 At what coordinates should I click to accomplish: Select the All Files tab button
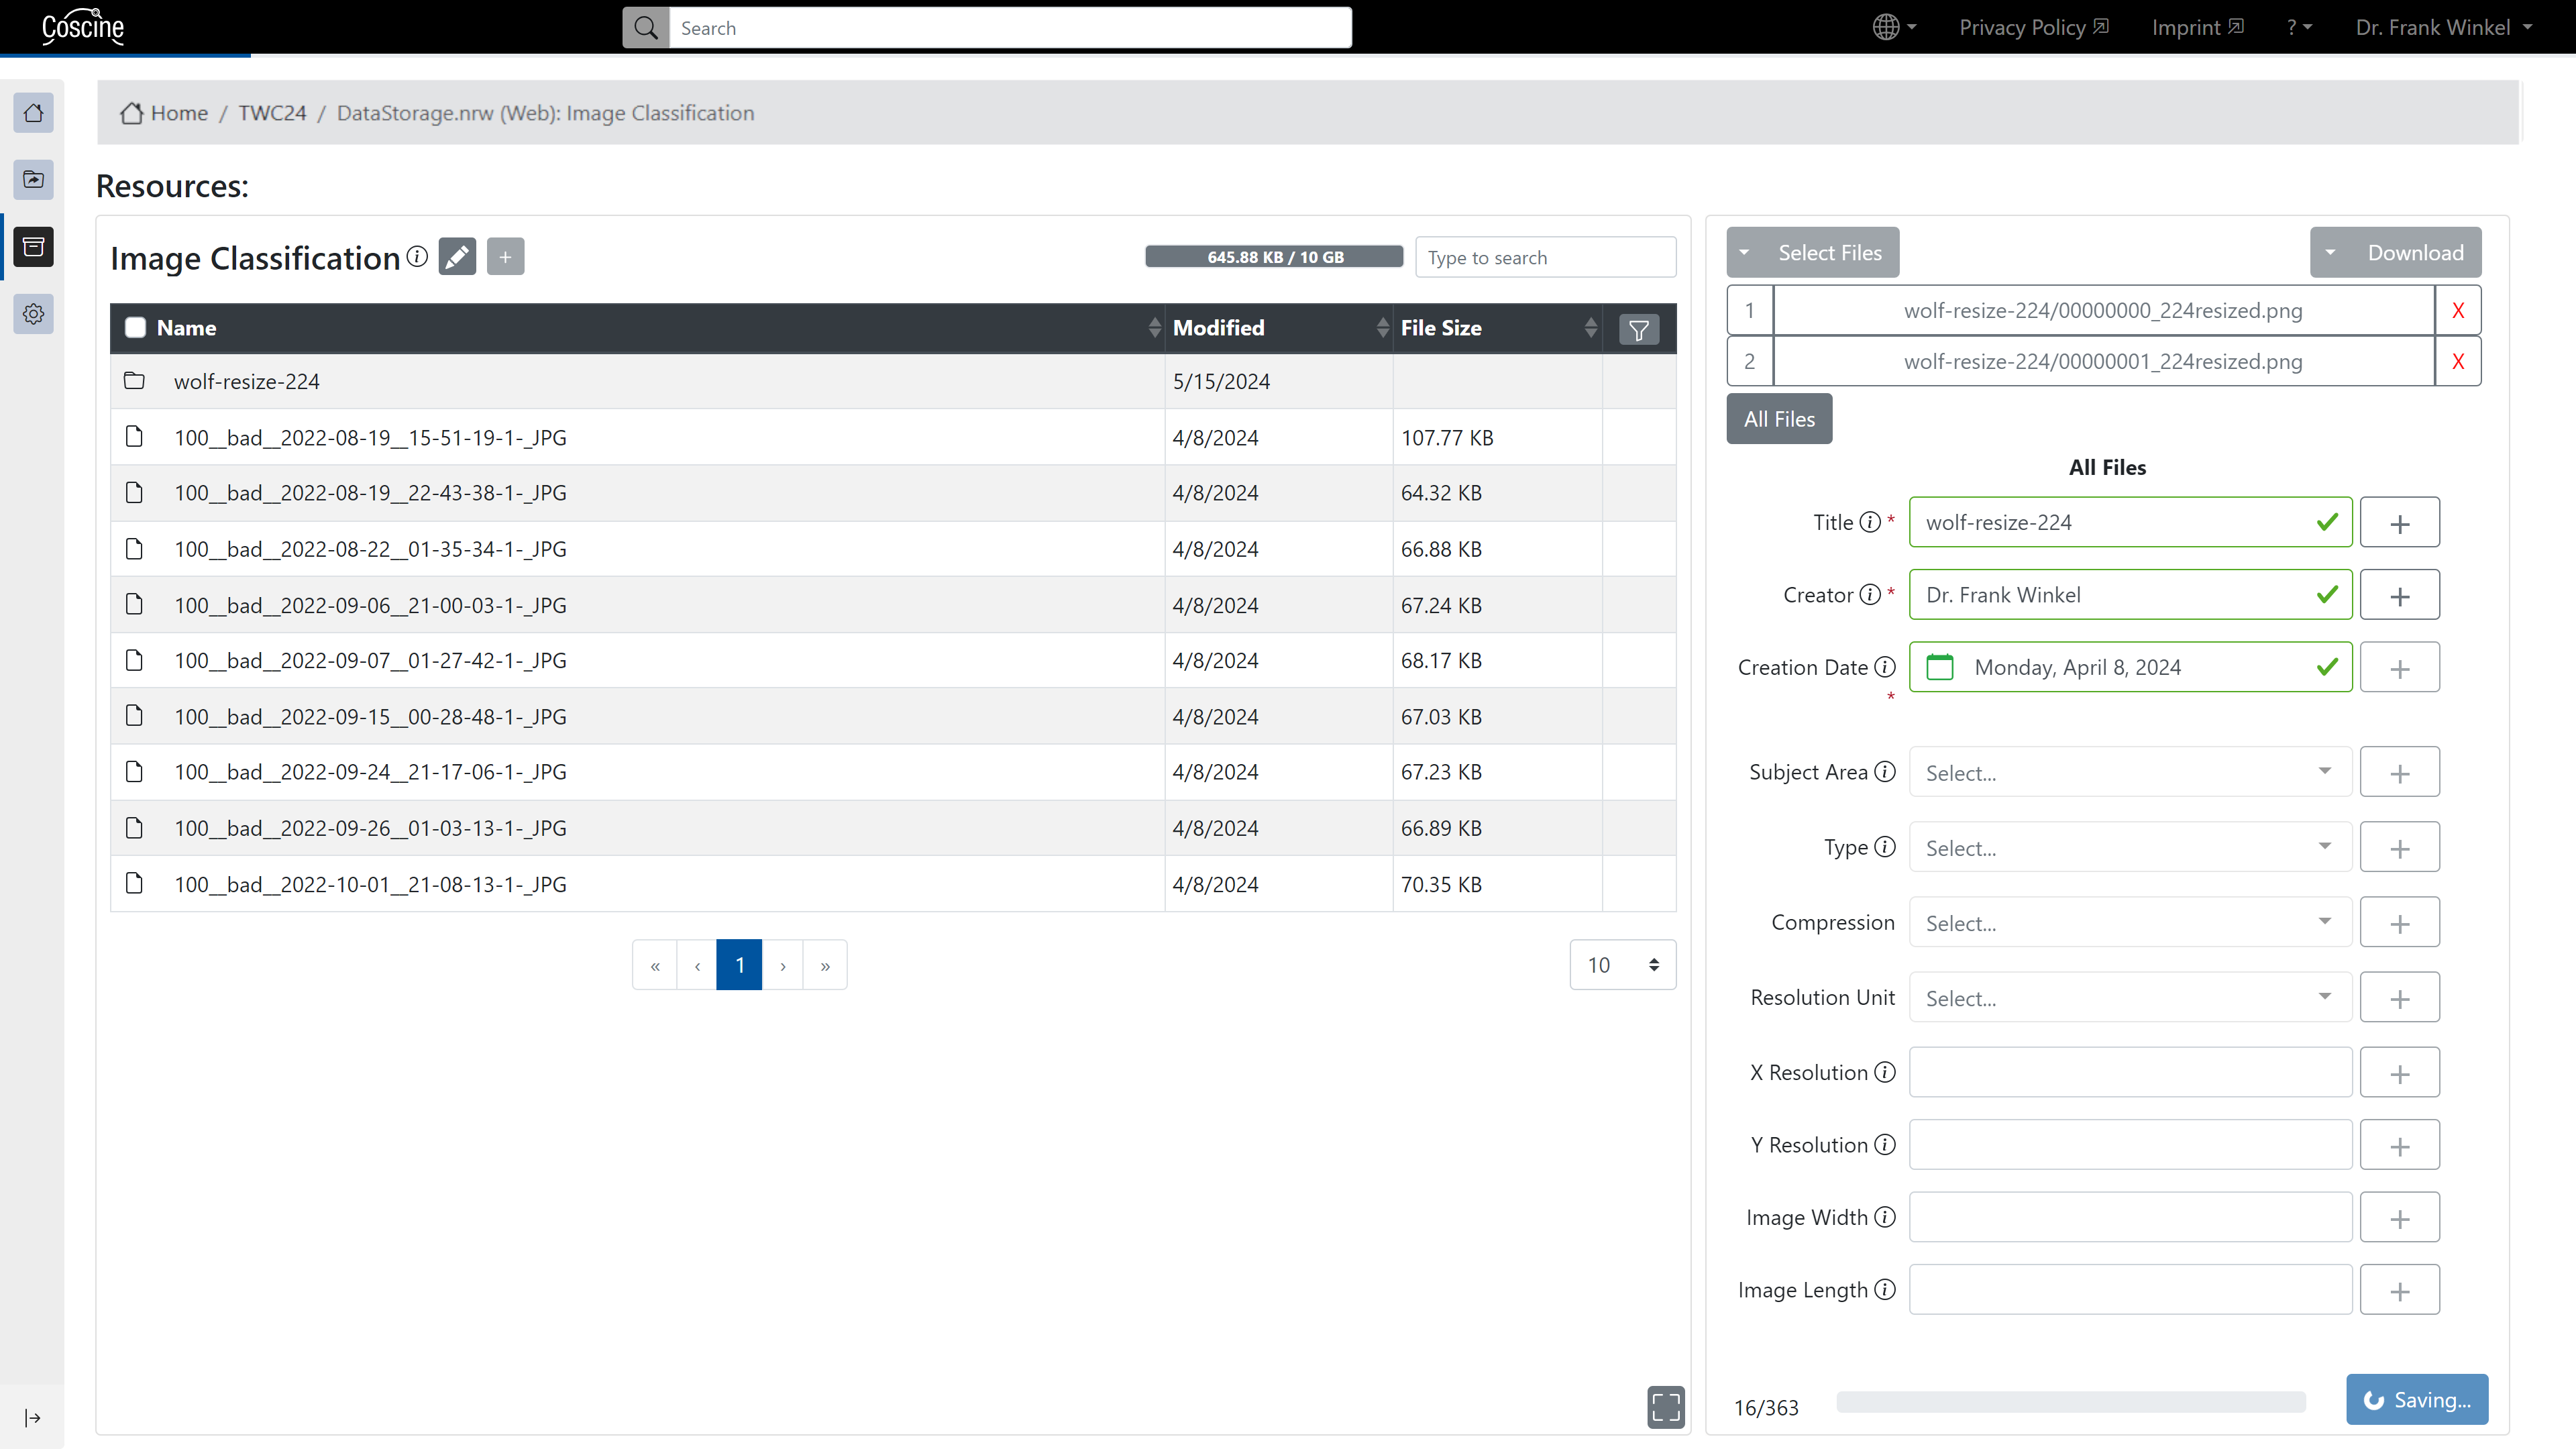point(1779,419)
